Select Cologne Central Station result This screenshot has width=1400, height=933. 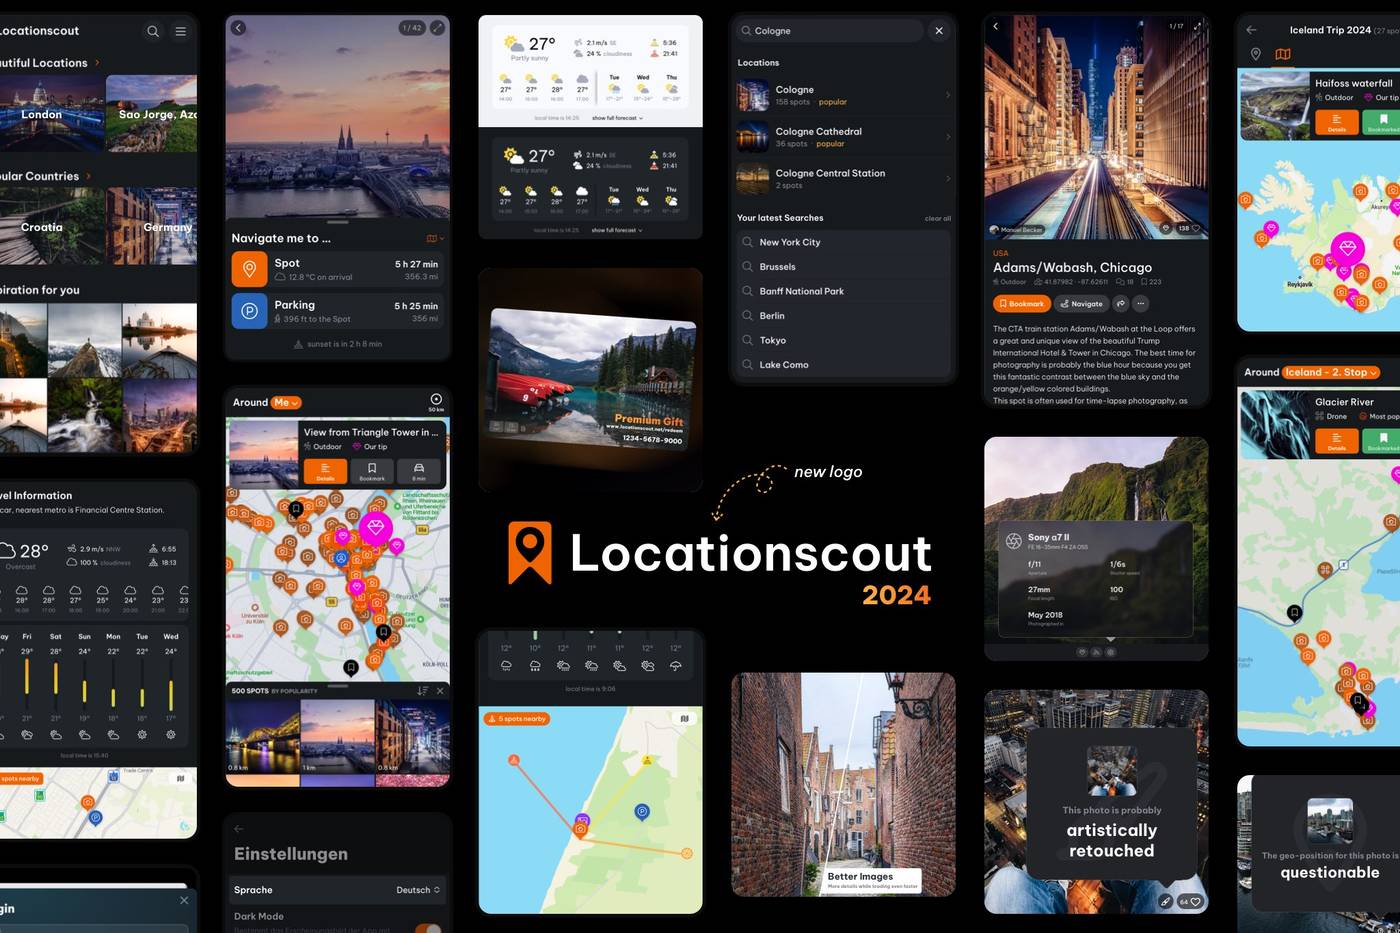[x=844, y=179]
